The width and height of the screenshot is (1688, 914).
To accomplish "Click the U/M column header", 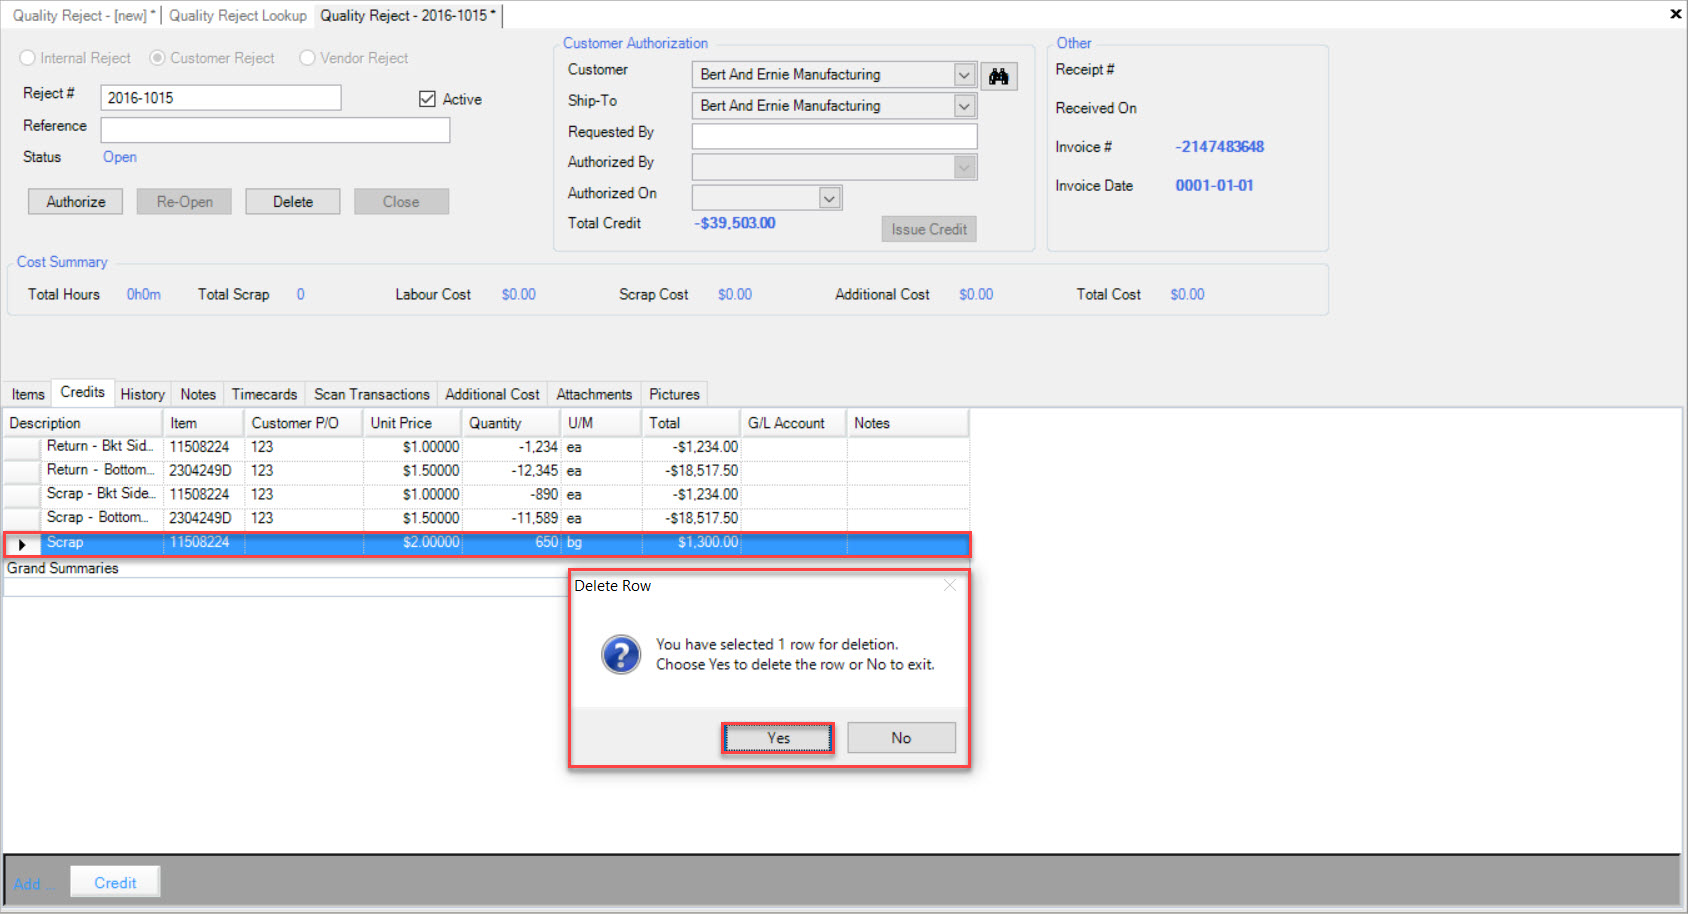I will [x=601, y=423].
